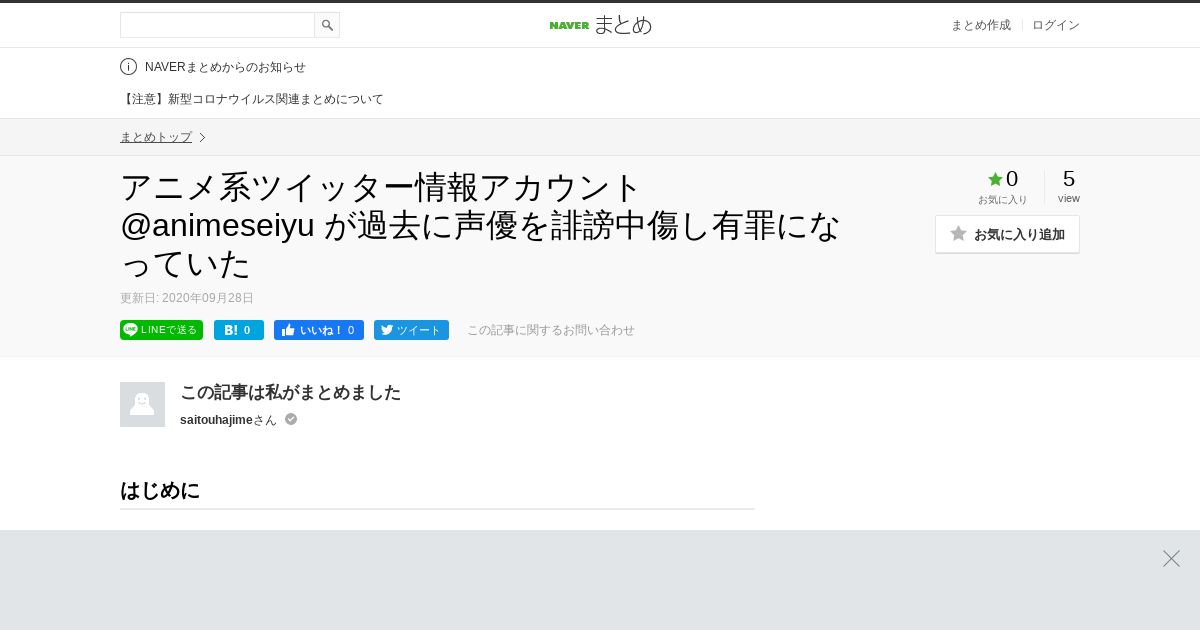The image size is (1200, 630).
Task: Click the Hatena B! bookmark button
Action: click(239, 330)
